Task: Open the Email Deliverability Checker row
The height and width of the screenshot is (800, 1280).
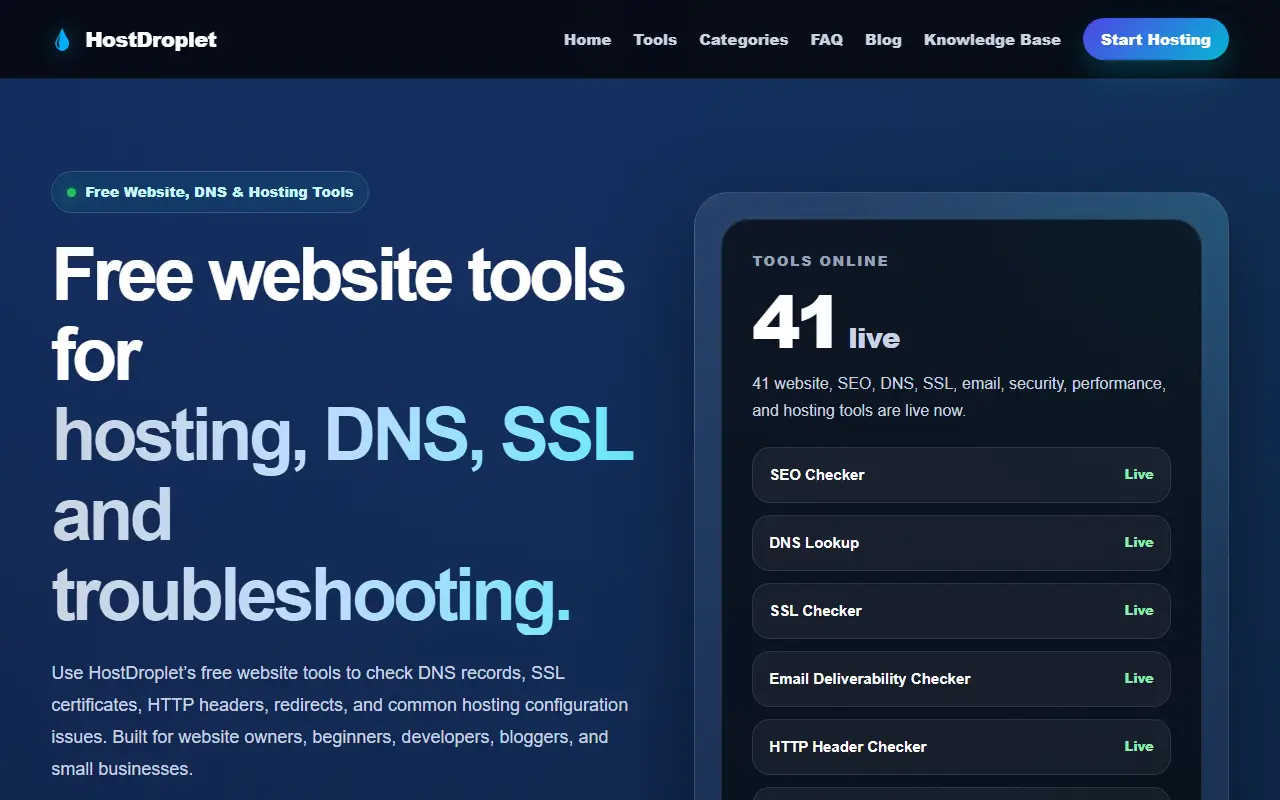Action: pos(961,679)
